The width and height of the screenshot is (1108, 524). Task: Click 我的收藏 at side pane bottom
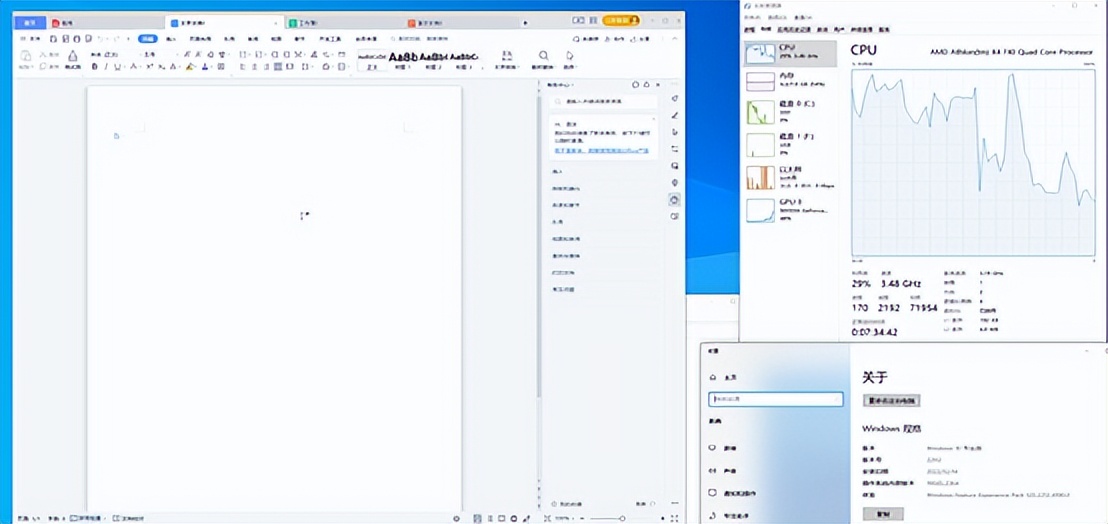(x=568, y=504)
